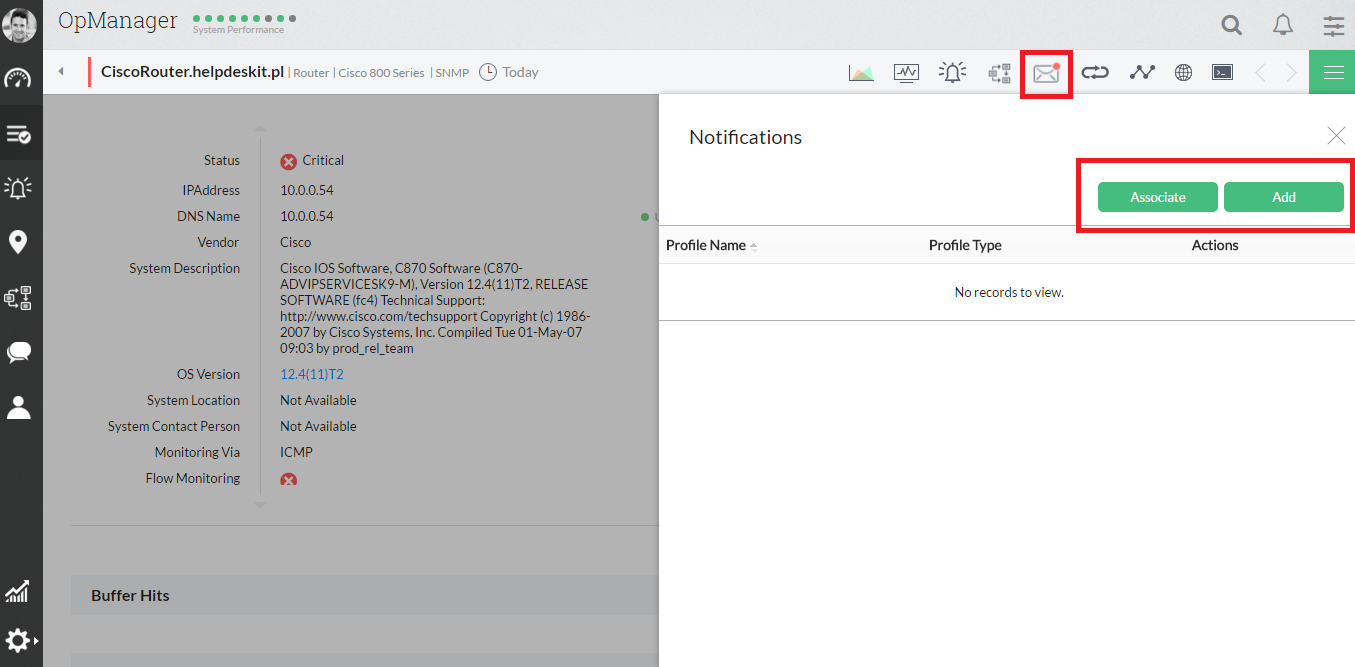1355x667 pixels.
Task: Click the IP address value 10.0.0.54
Action: 307,190
